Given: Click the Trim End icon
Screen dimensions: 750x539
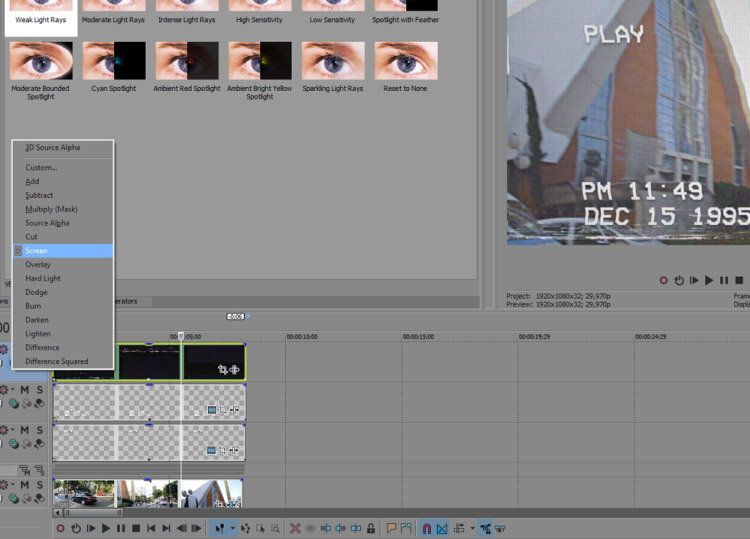Looking at the screenshot, I should tap(341, 528).
